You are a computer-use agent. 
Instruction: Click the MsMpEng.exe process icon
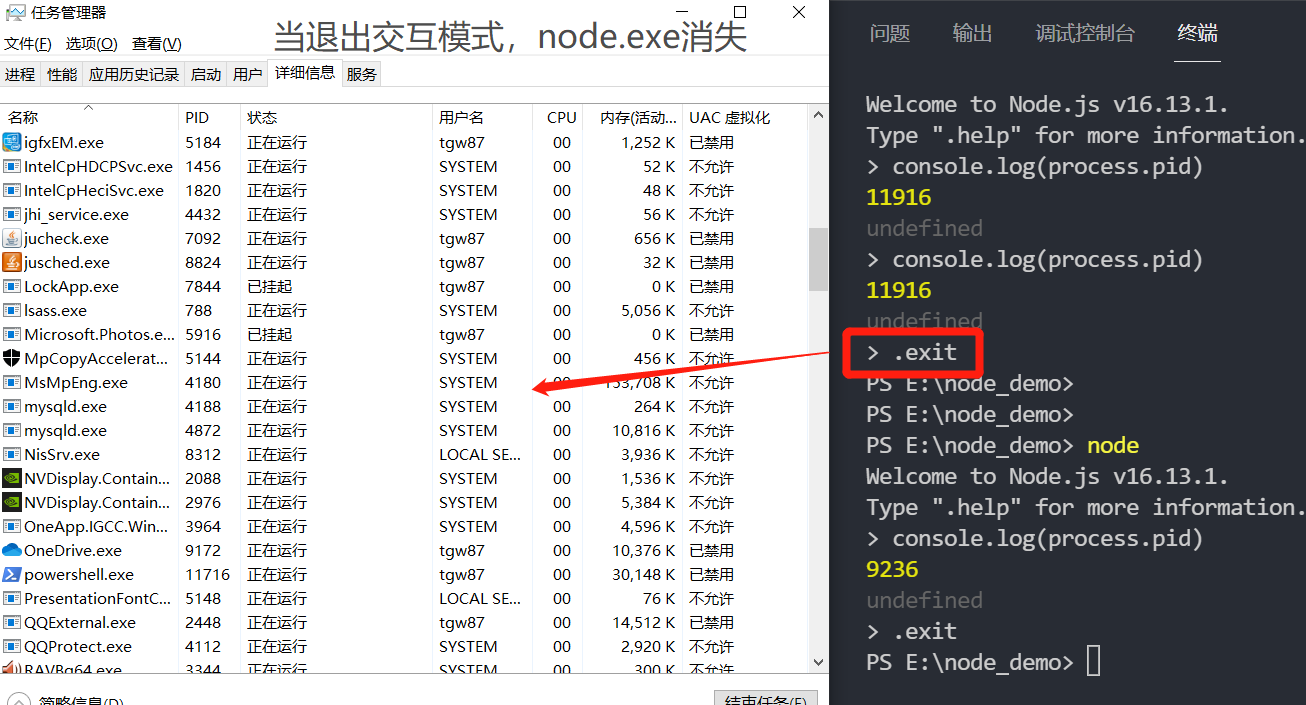[x=12, y=382]
